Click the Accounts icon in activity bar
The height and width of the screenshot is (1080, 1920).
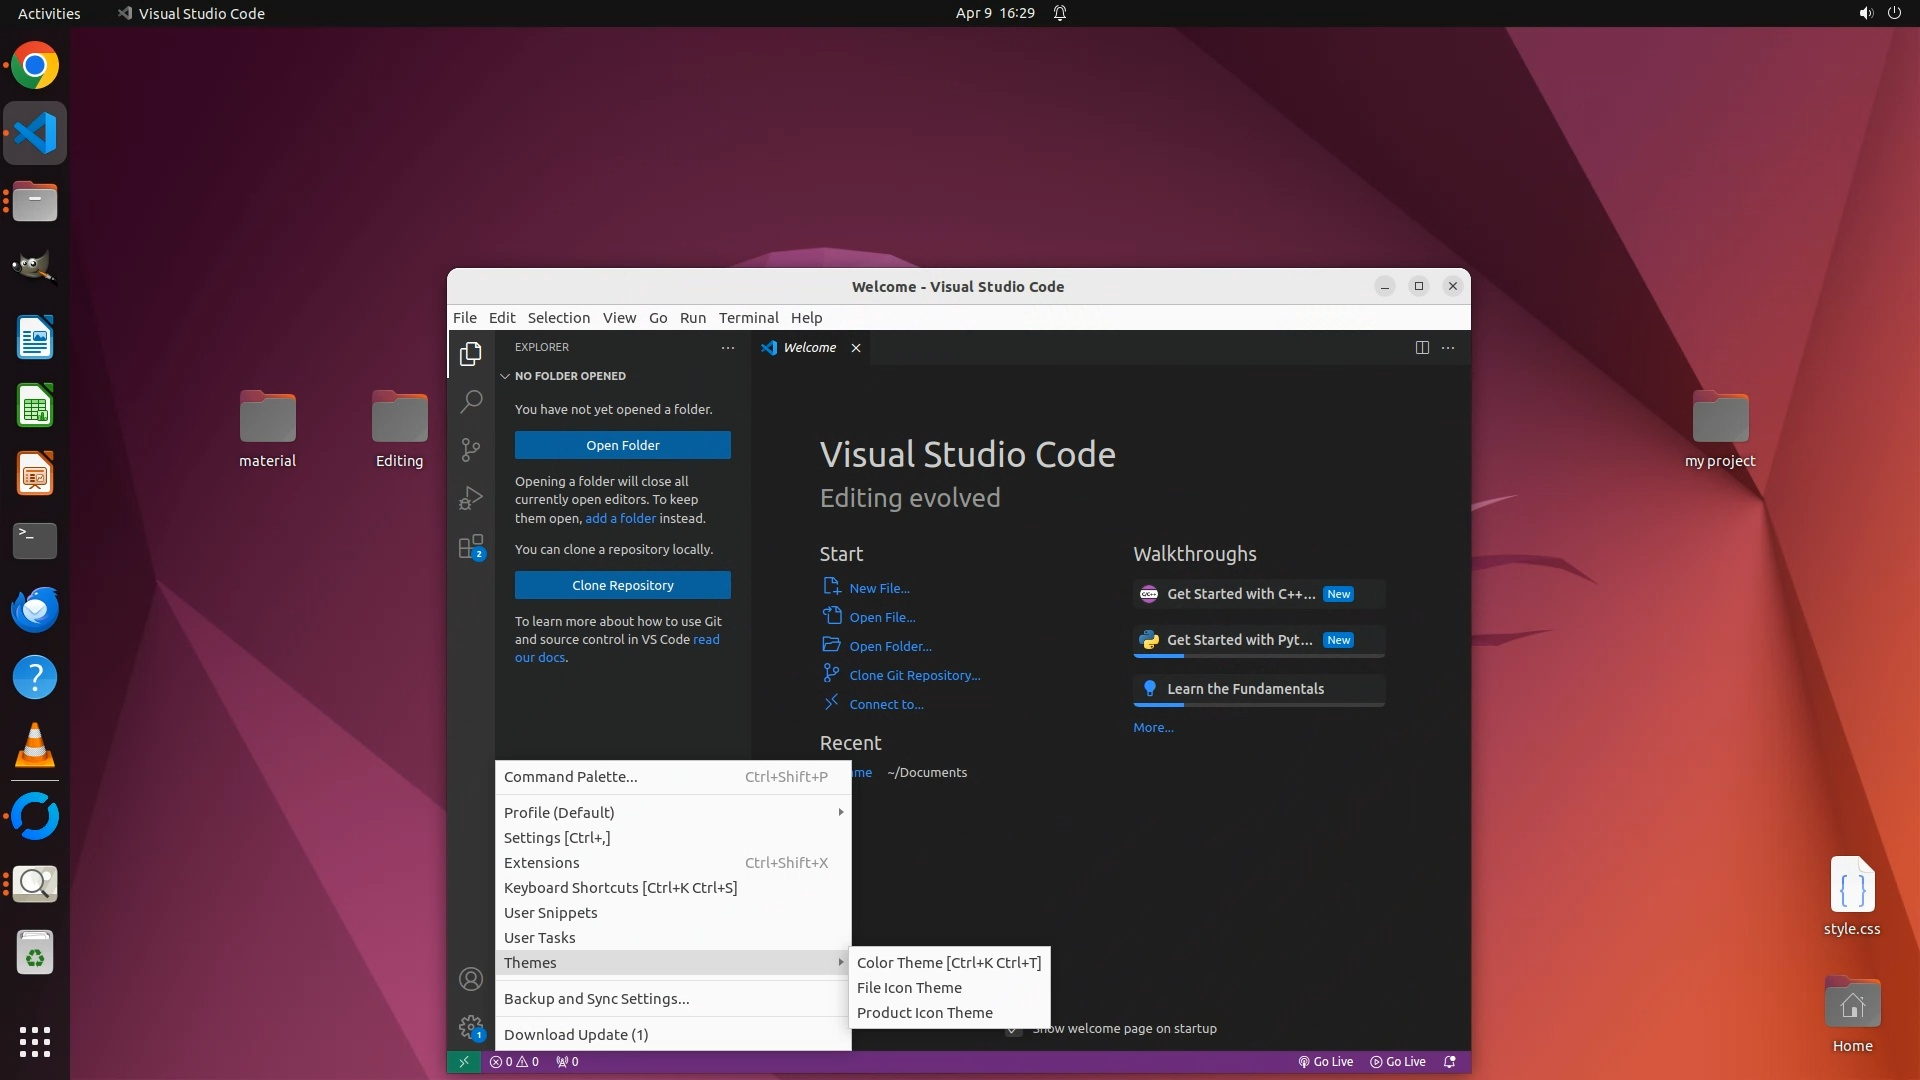tap(470, 979)
